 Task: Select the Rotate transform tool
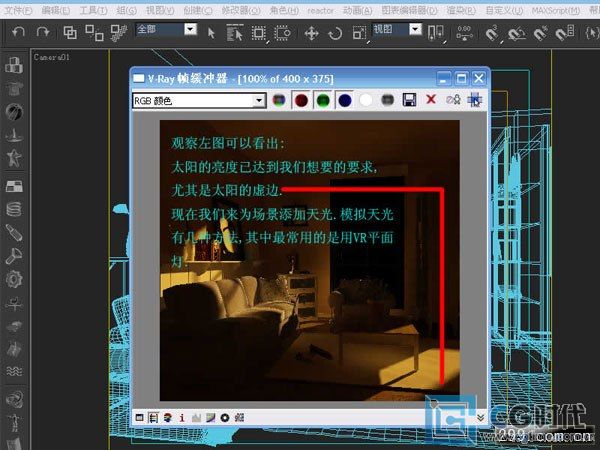[335, 32]
